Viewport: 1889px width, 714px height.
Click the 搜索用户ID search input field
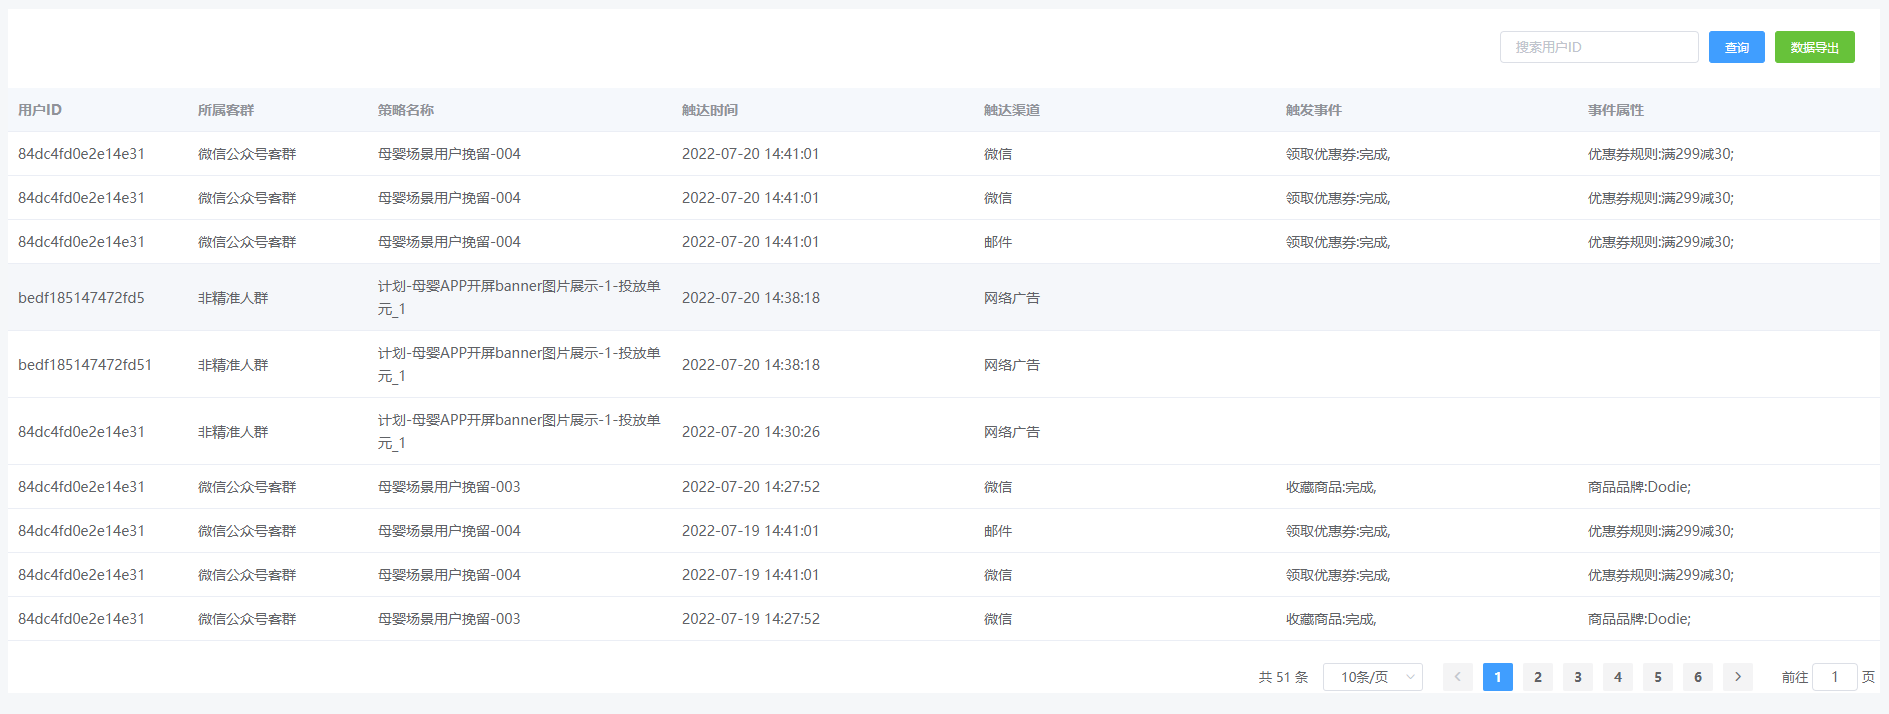pos(1598,47)
